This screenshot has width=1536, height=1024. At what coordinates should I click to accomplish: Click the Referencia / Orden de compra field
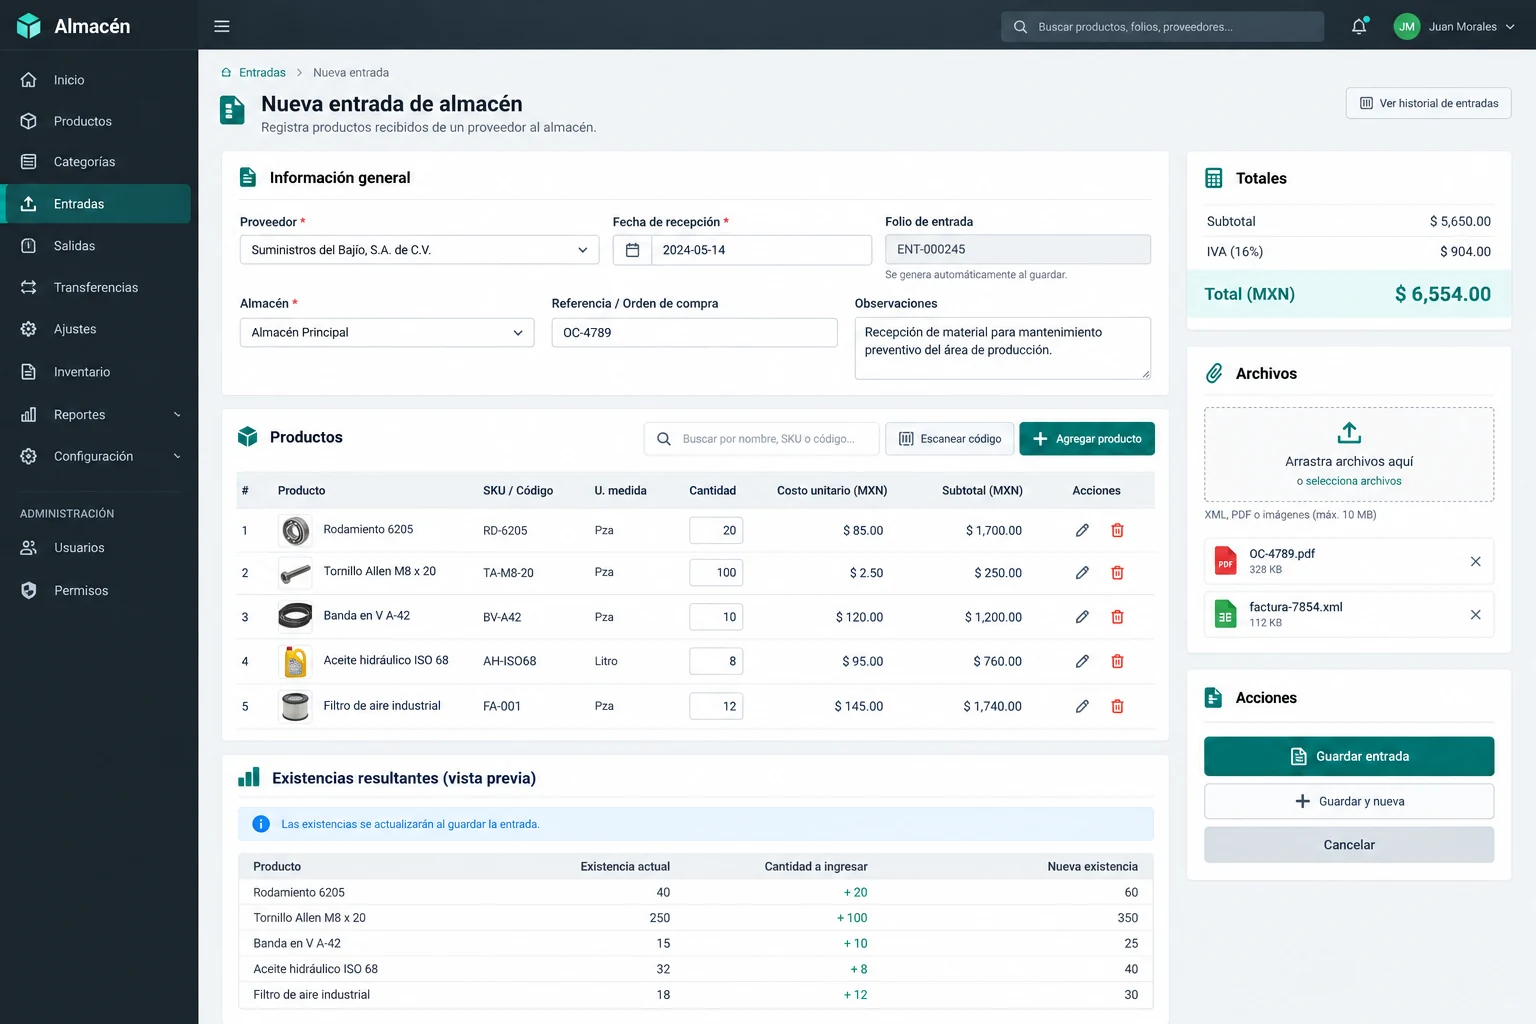click(x=694, y=332)
